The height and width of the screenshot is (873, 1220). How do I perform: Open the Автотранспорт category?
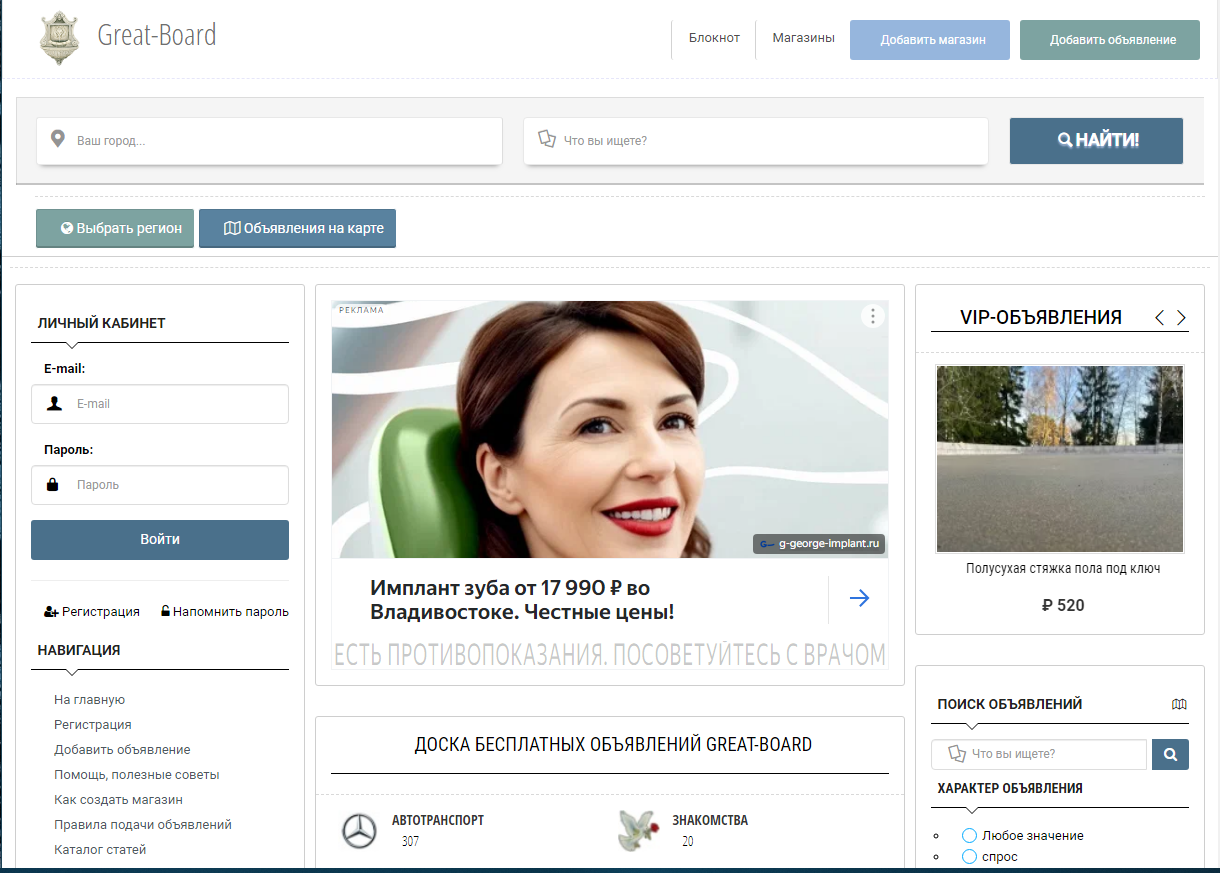coord(438,820)
